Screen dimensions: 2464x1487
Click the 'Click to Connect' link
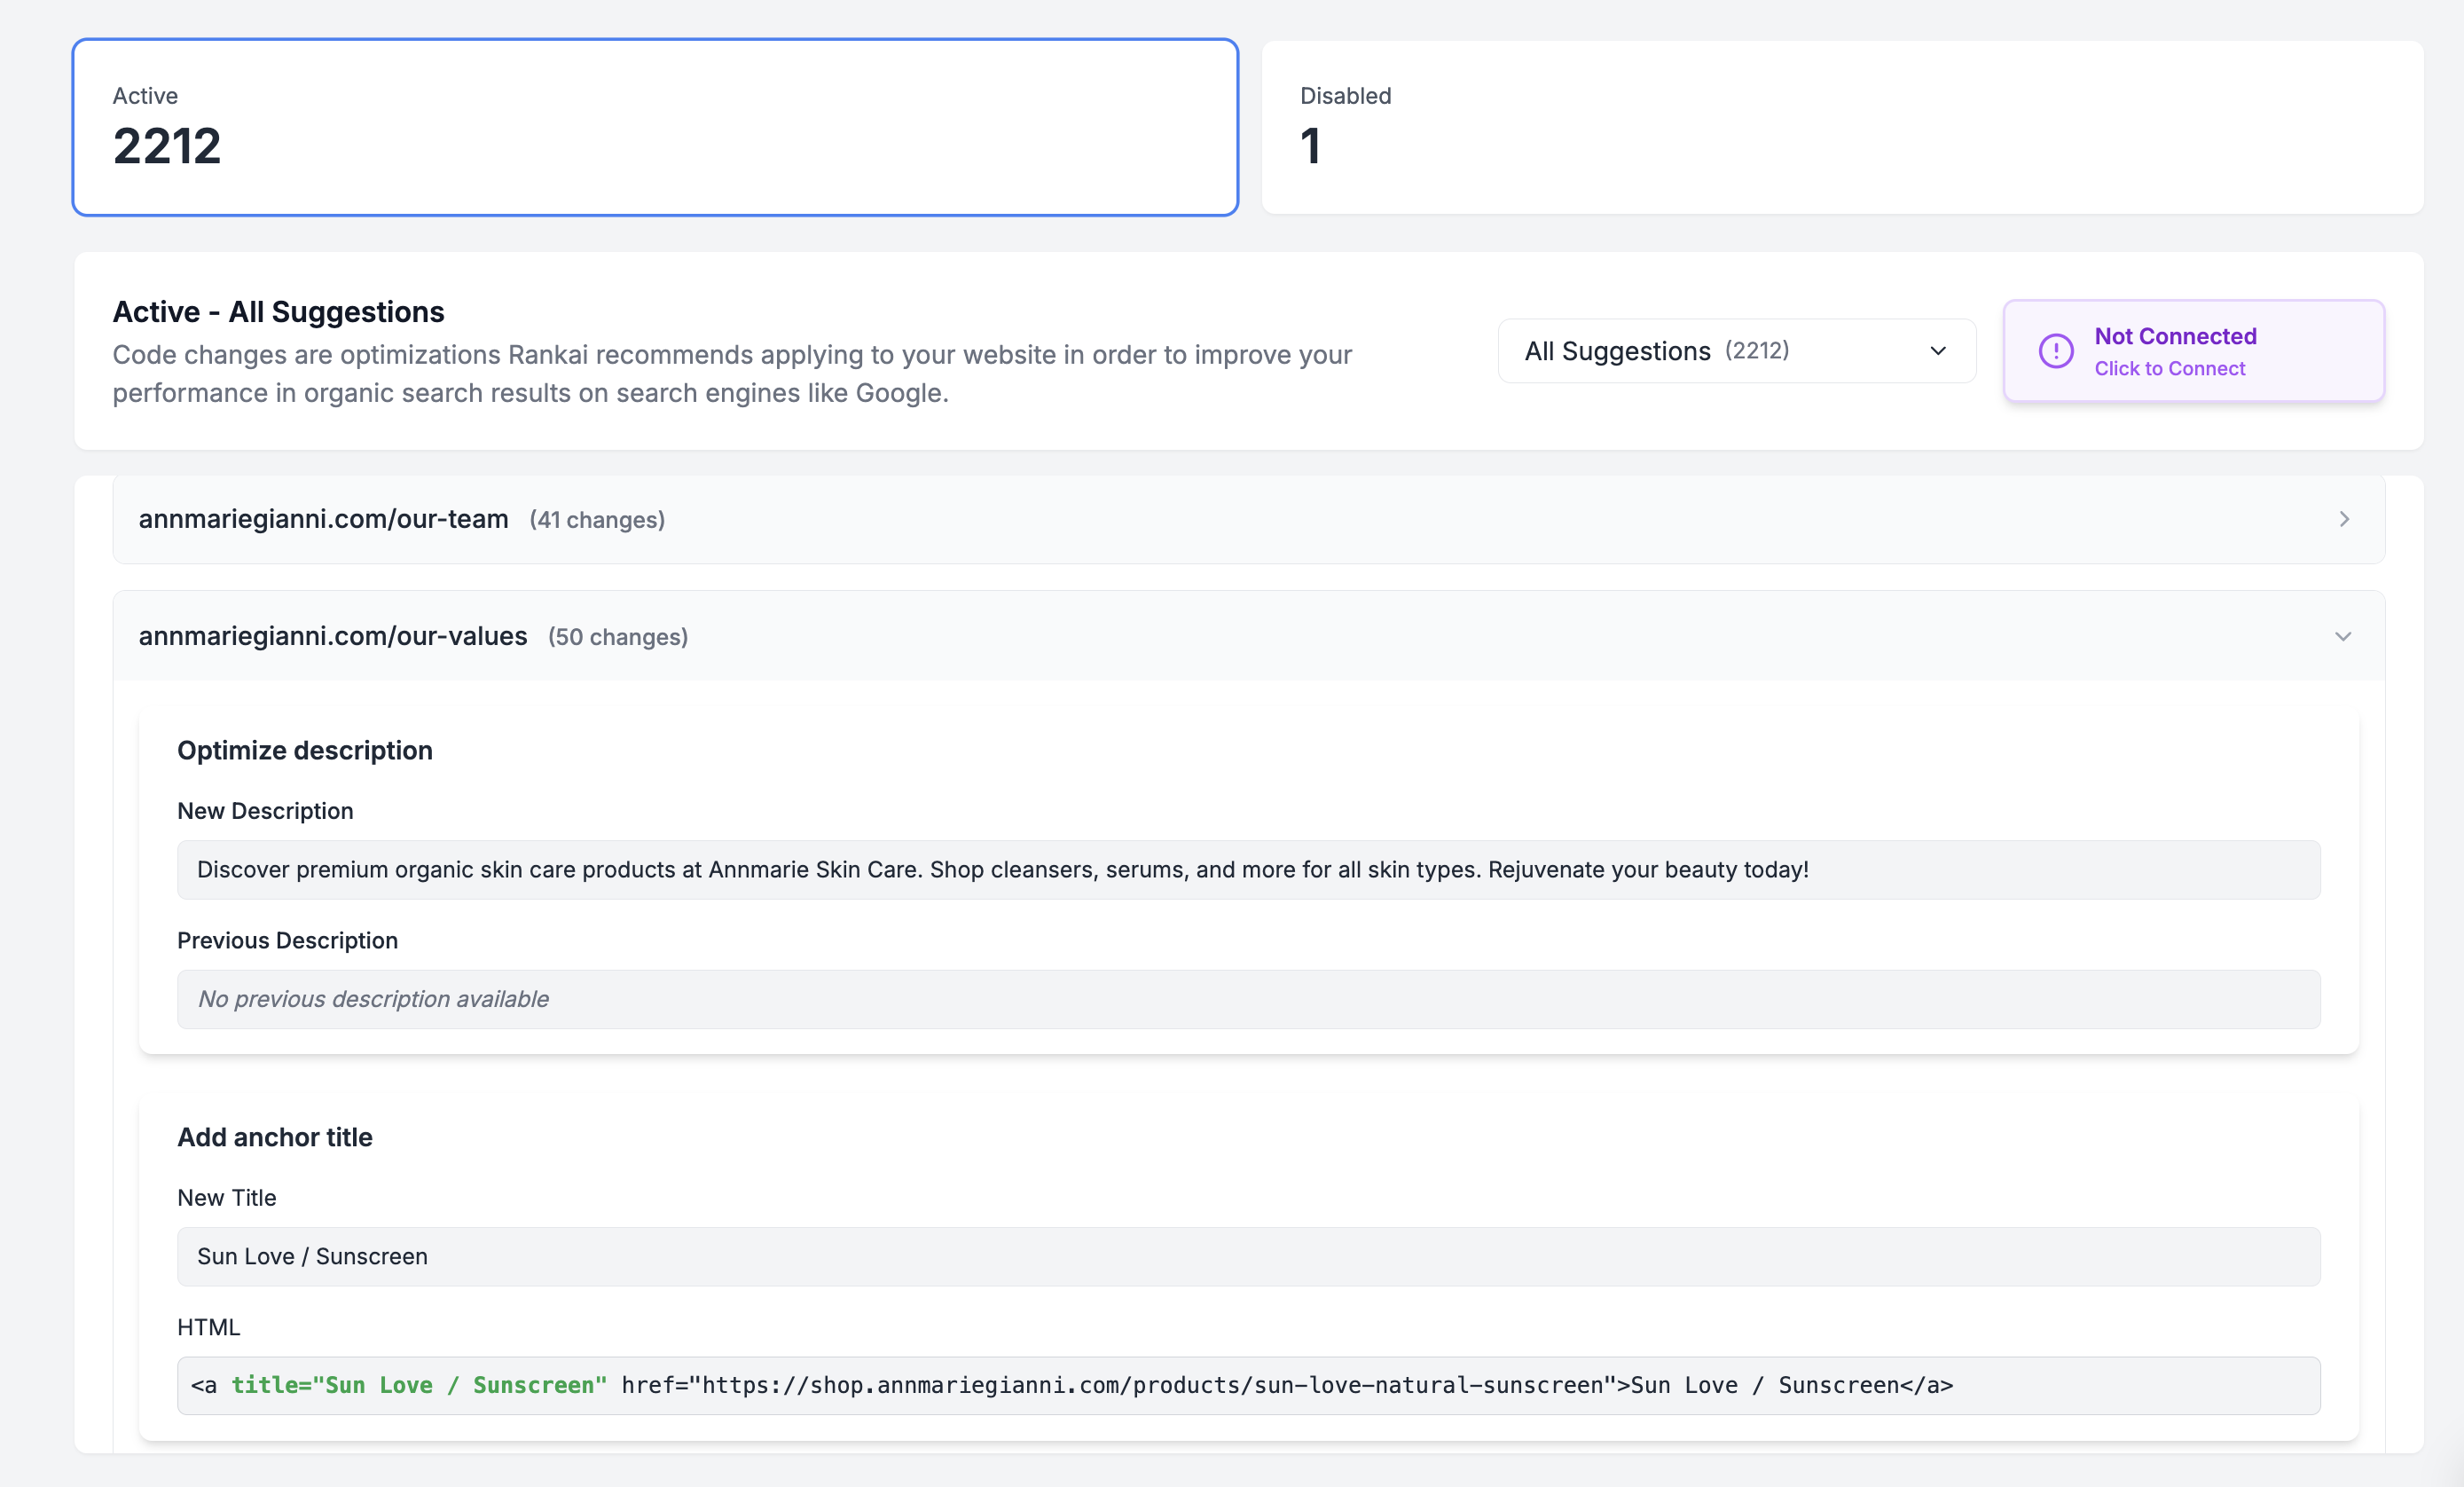coord(2169,369)
